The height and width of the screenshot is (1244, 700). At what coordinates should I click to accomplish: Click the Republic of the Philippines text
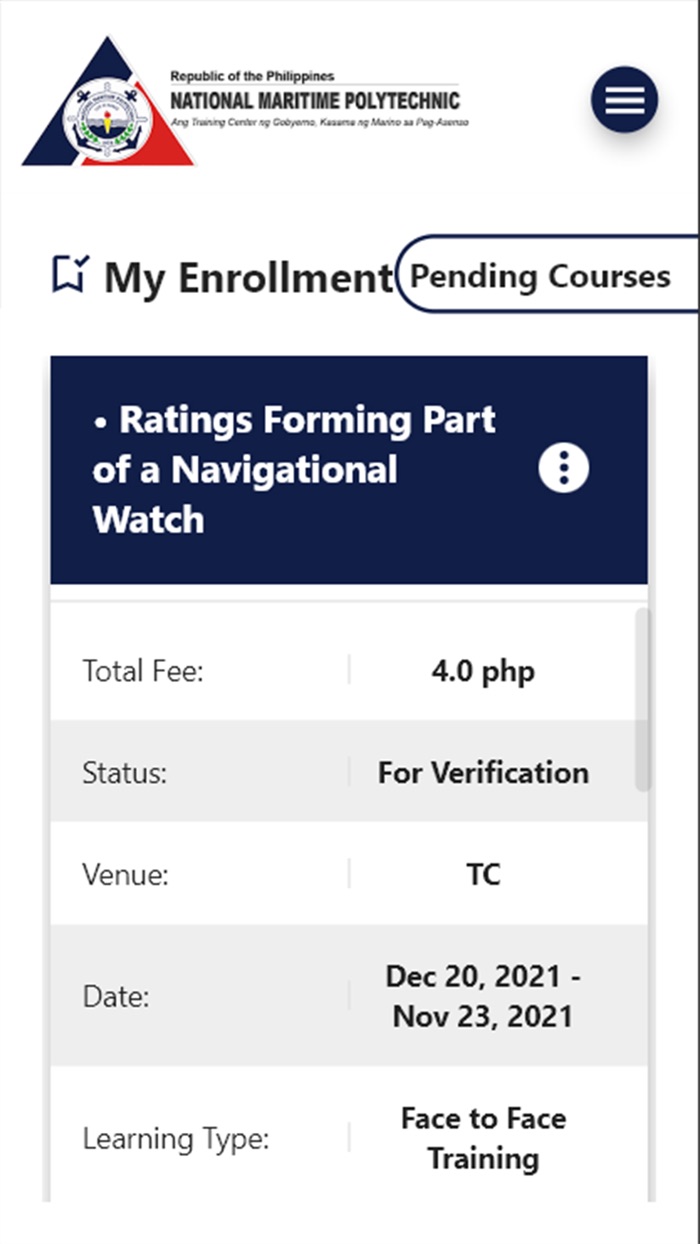coord(256,75)
